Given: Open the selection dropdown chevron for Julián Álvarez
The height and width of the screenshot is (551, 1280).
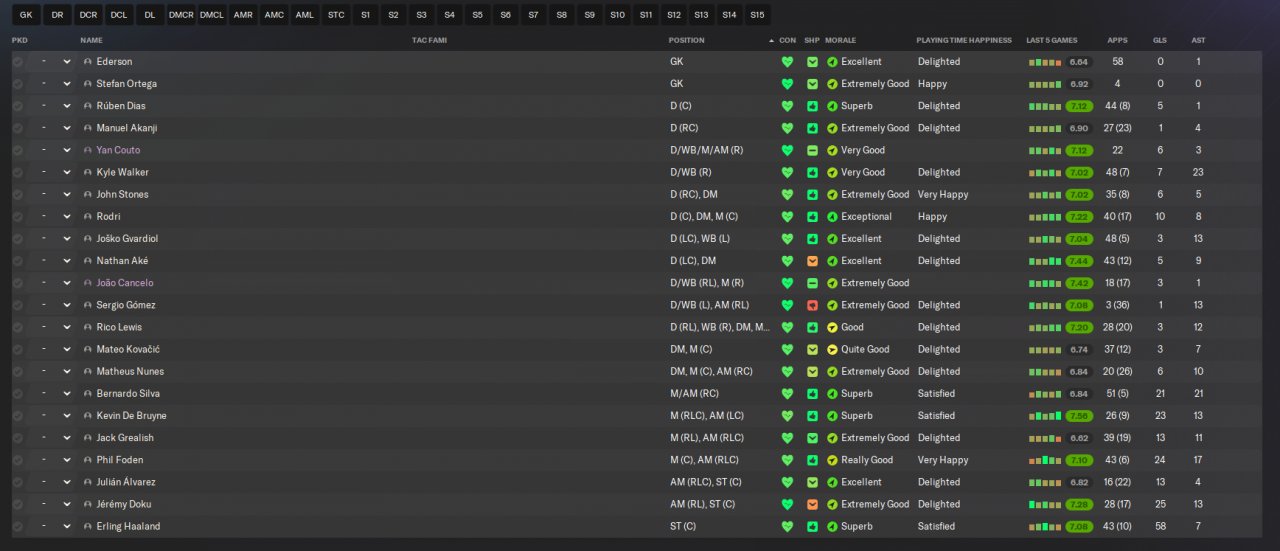Looking at the screenshot, I should coord(67,482).
